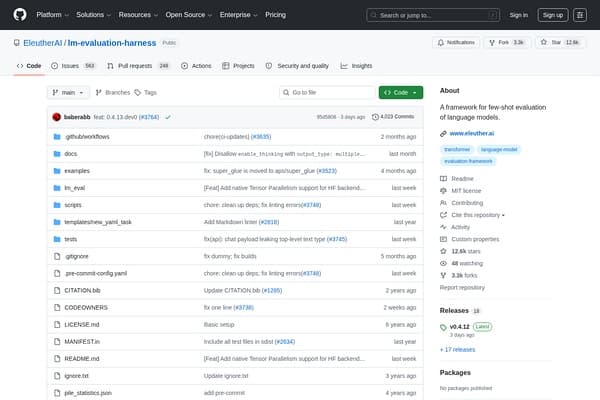600x400 pixels.
Task: Expand Cite this repository dropdown
Action: (x=473, y=215)
